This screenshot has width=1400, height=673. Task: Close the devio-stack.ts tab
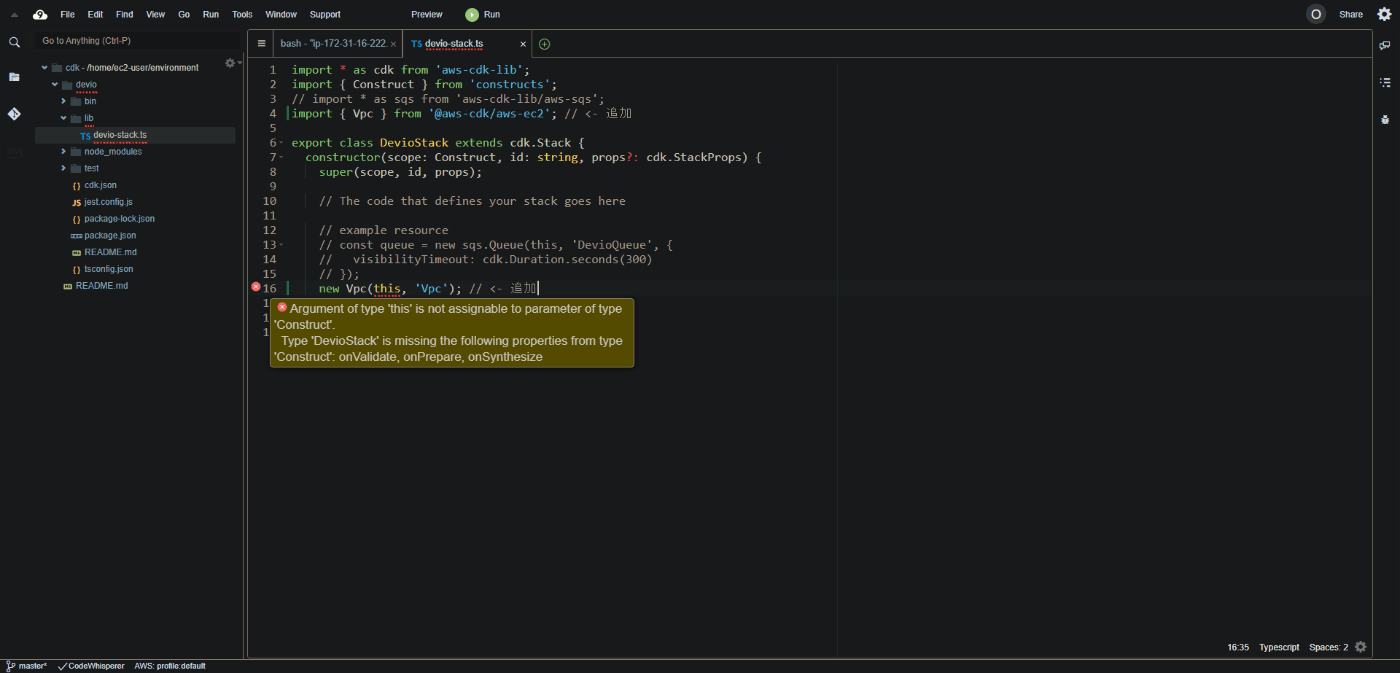tap(523, 44)
